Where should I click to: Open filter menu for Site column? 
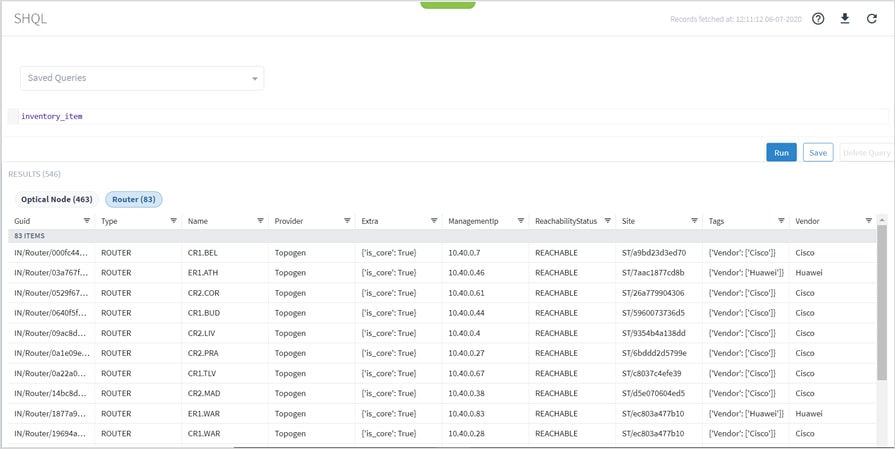pyautogui.click(x=694, y=221)
